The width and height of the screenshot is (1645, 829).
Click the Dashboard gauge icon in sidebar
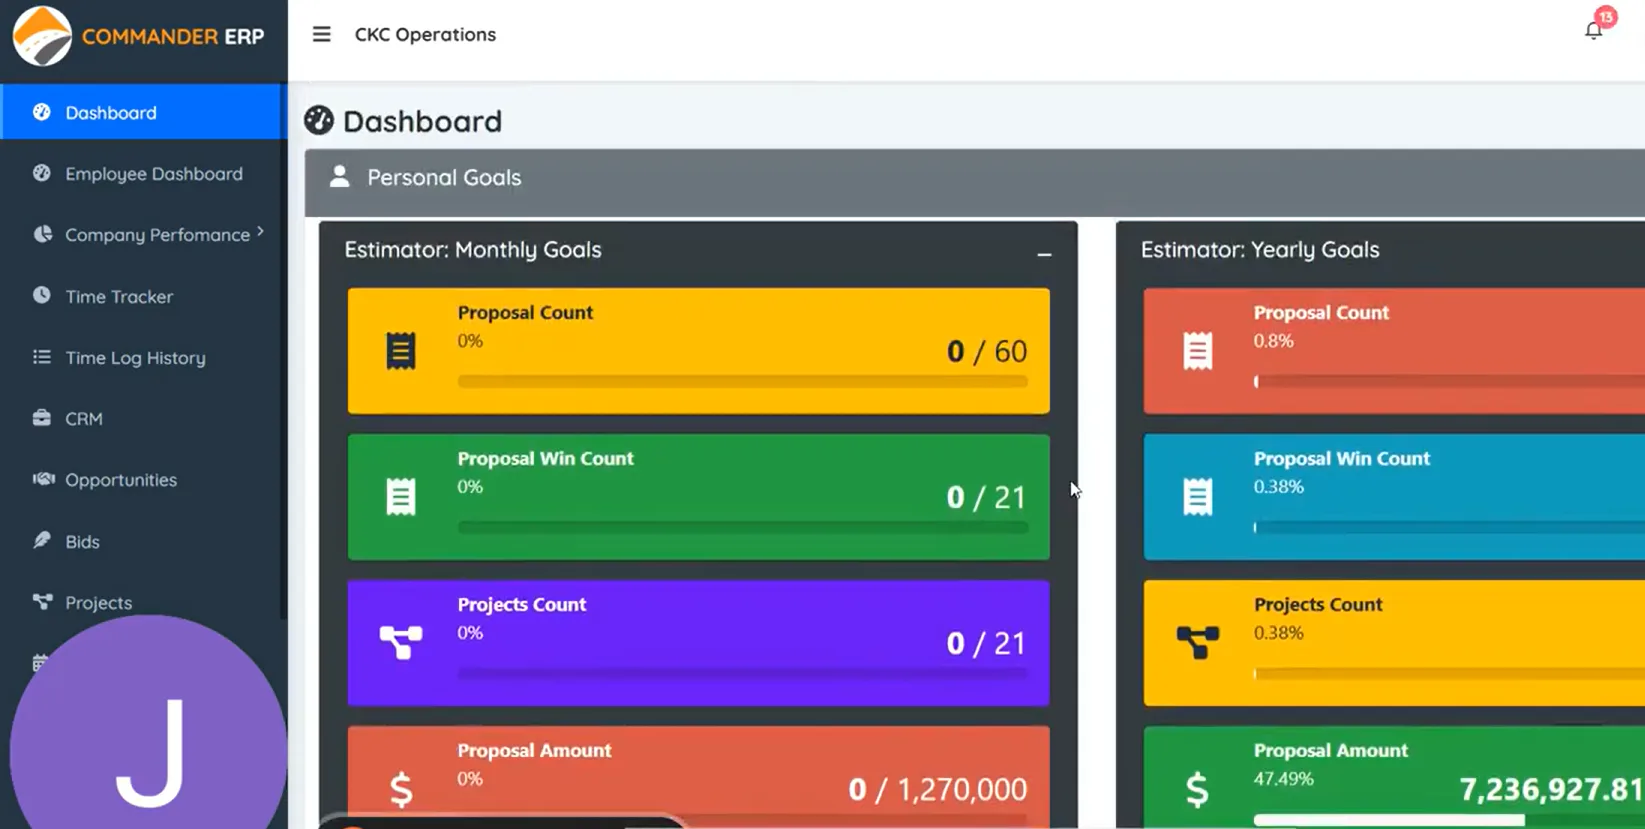click(x=41, y=112)
